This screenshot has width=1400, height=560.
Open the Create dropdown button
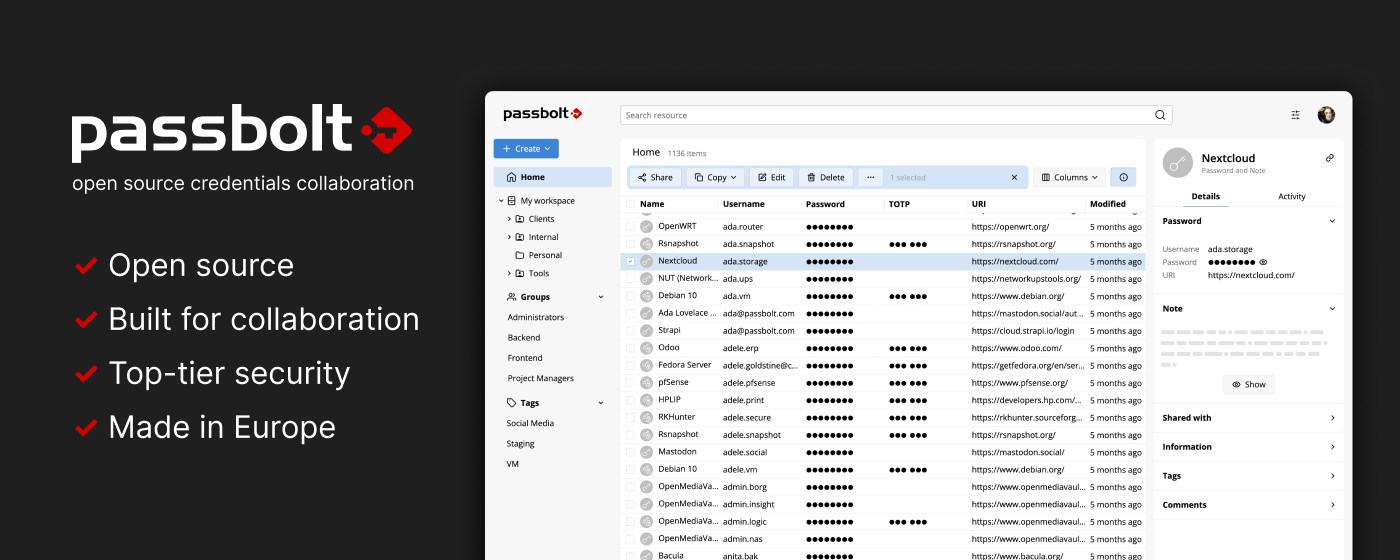(x=526, y=149)
